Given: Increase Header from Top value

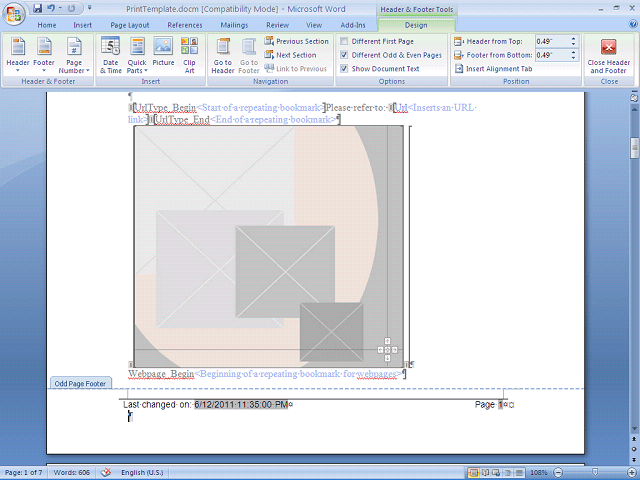Looking at the screenshot, I should (573, 39).
